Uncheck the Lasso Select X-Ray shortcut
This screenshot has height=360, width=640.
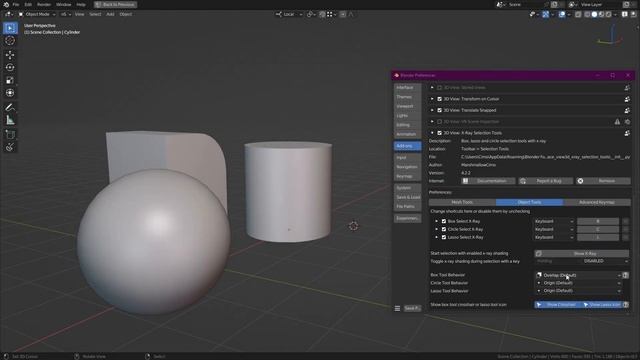click(444, 237)
